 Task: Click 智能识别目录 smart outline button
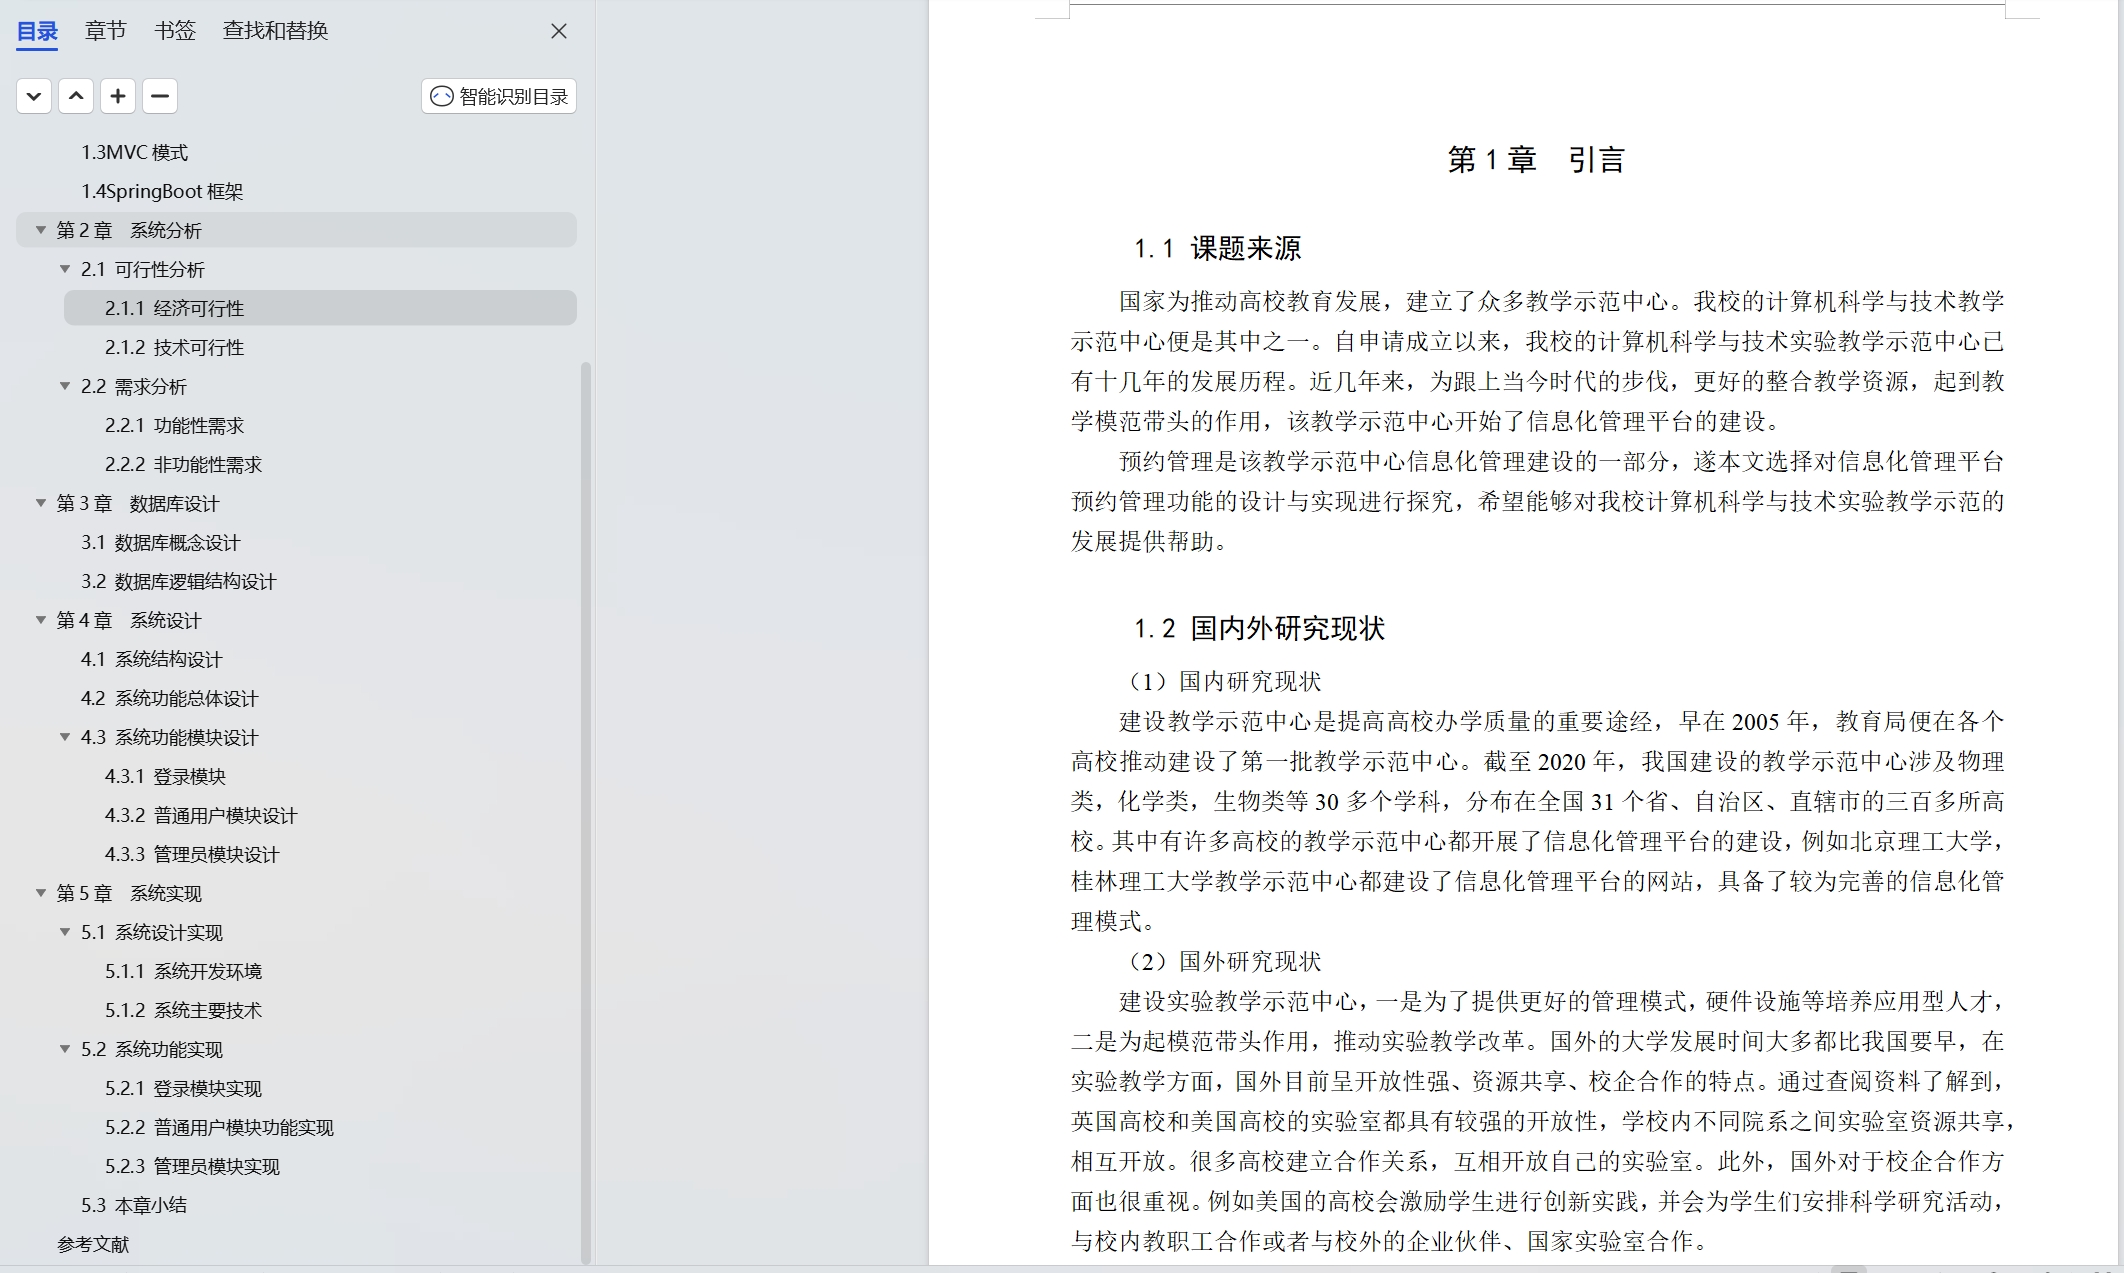499,96
